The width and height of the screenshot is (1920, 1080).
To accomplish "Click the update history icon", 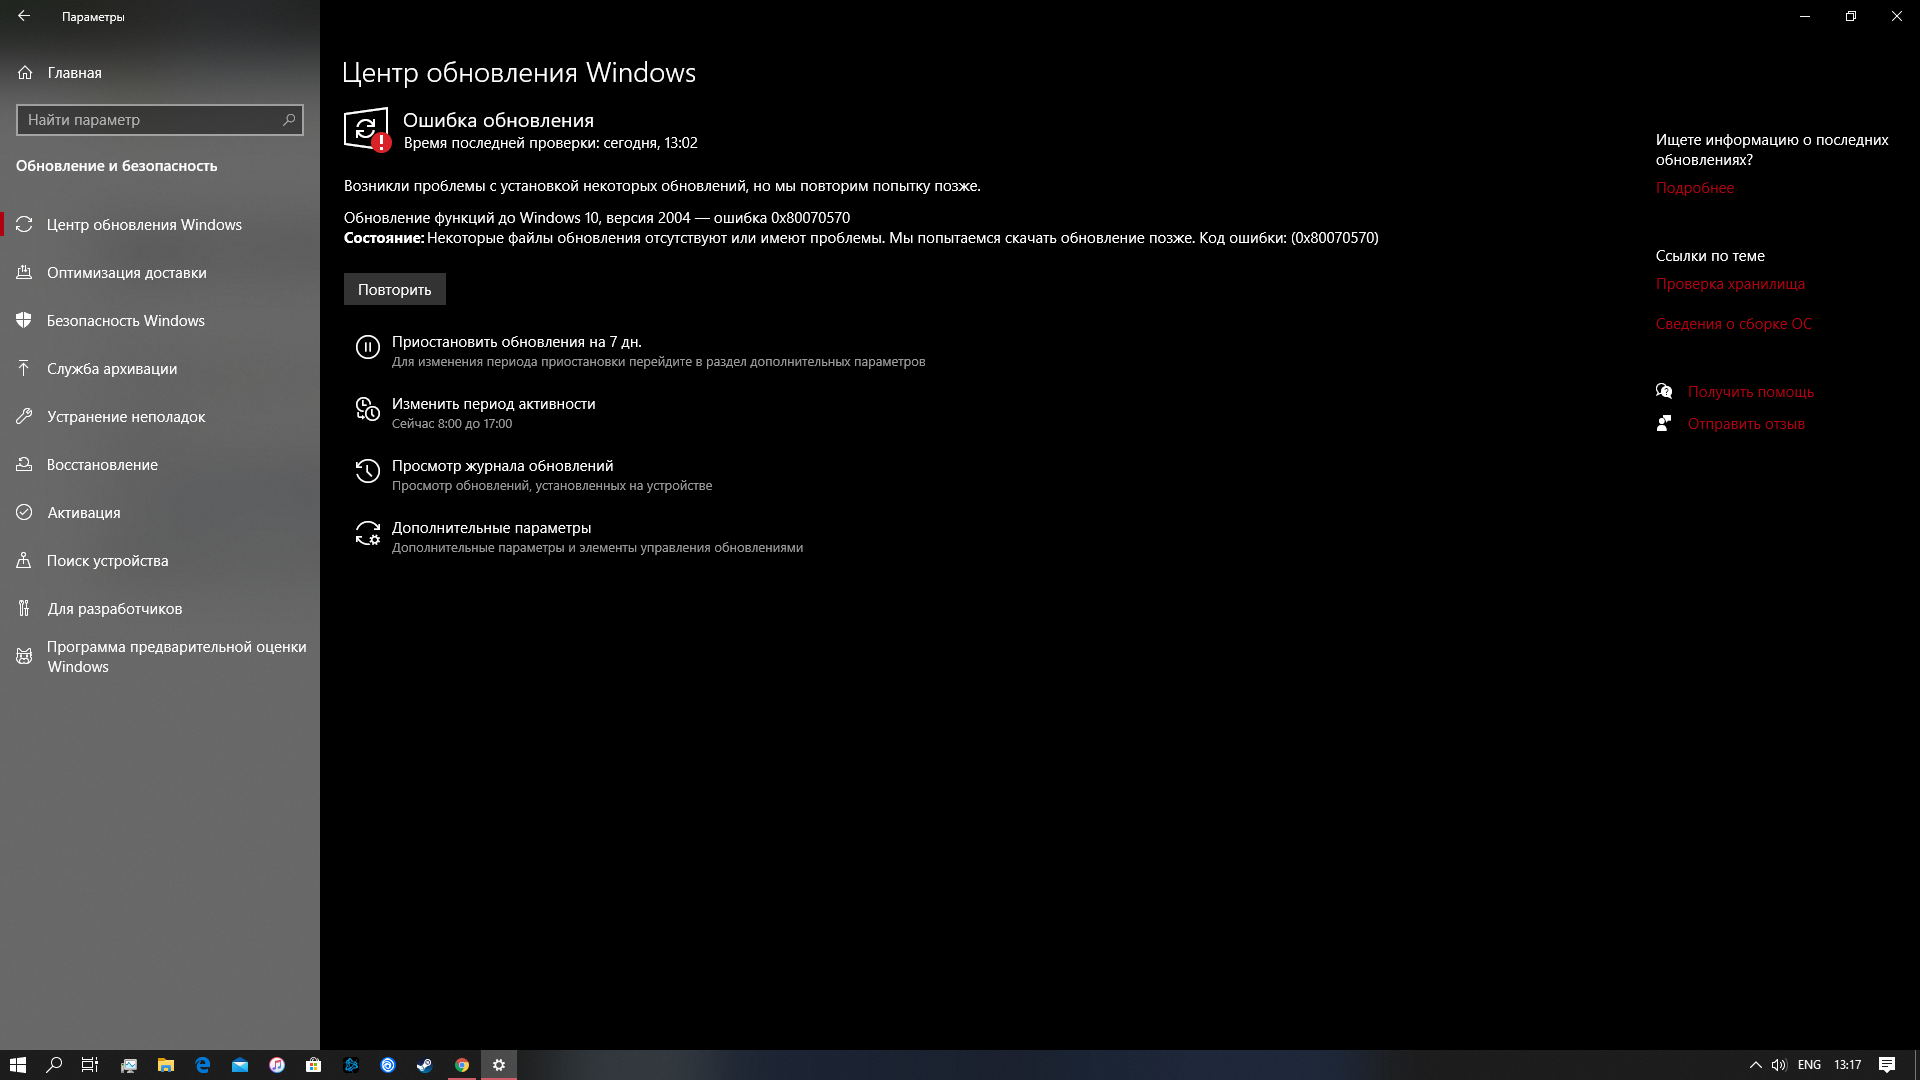I will (x=368, y=471).
